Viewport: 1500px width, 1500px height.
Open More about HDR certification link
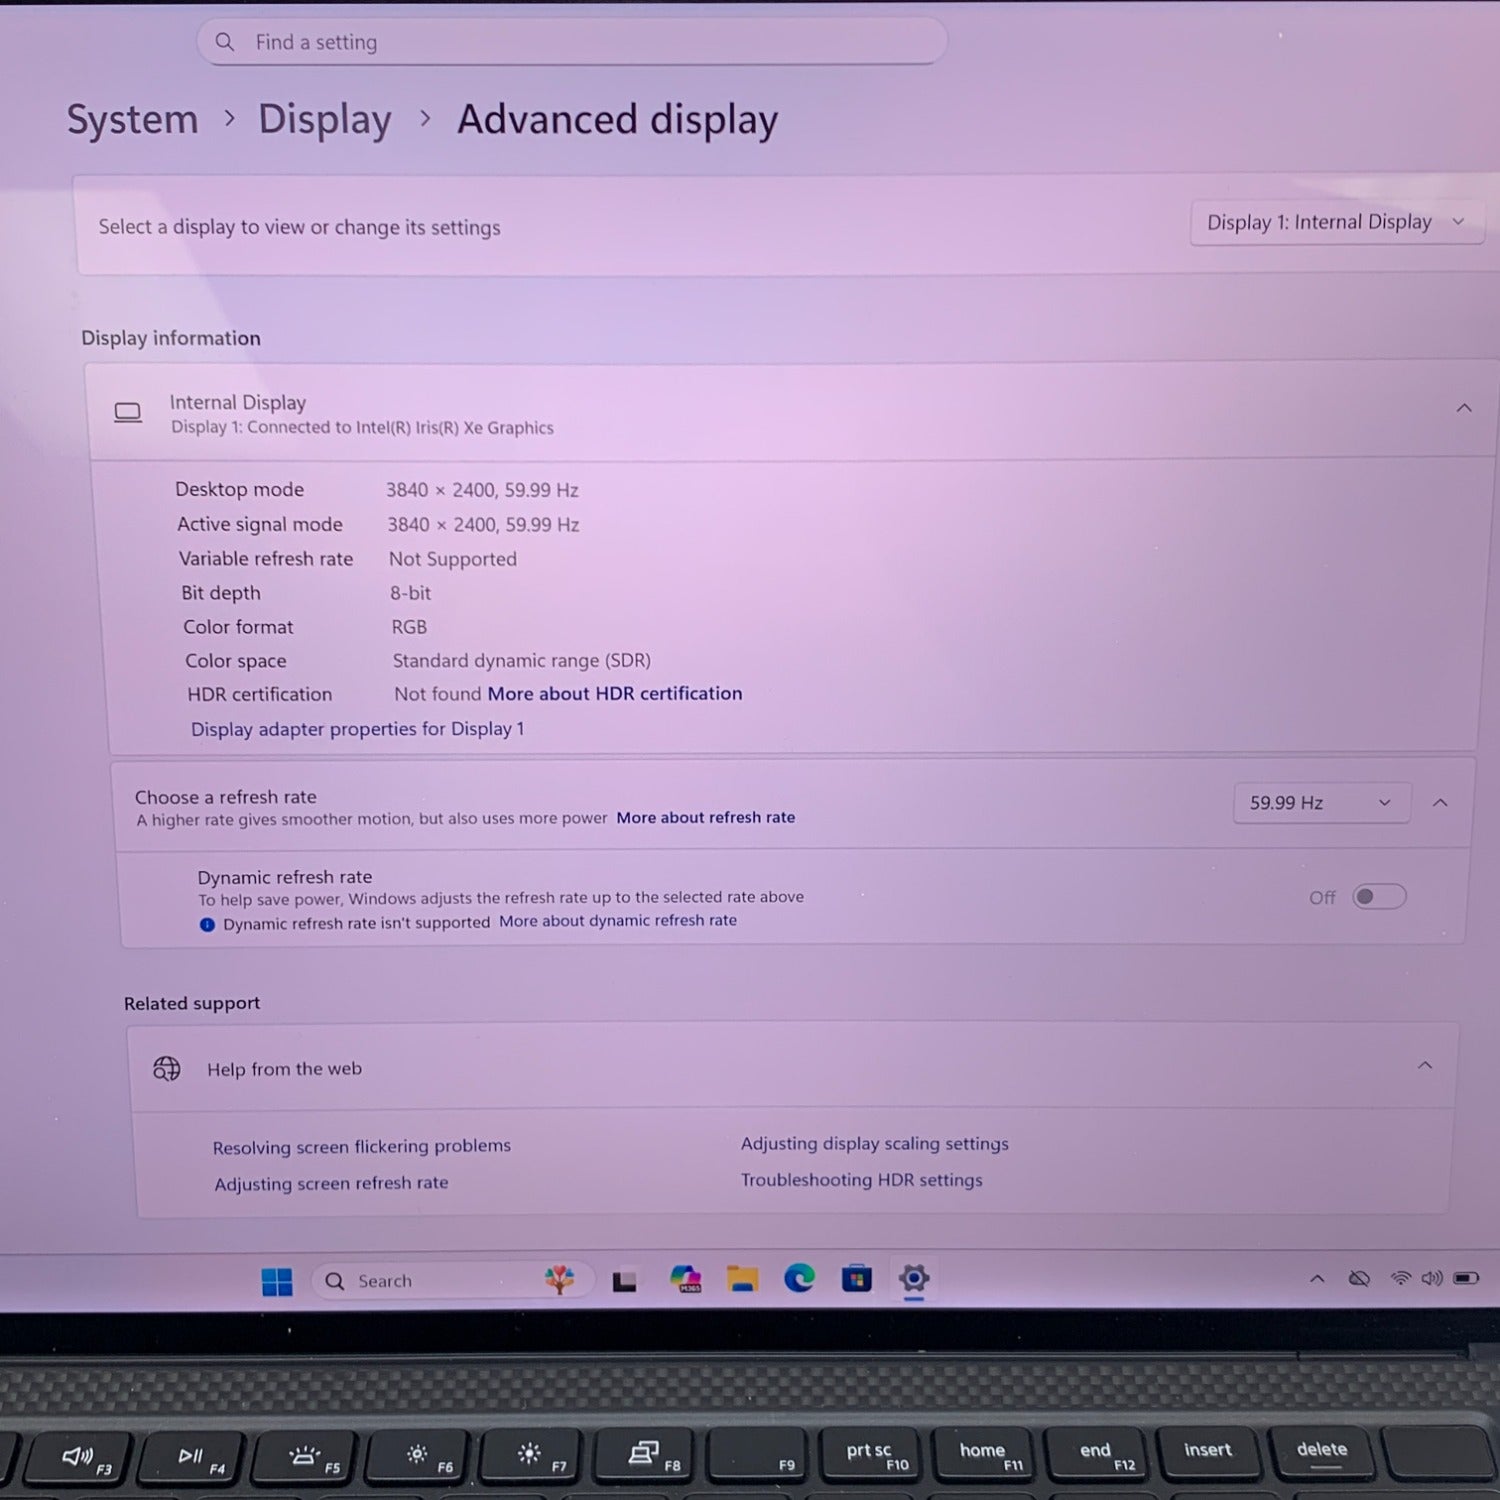(x=614, y=694)
